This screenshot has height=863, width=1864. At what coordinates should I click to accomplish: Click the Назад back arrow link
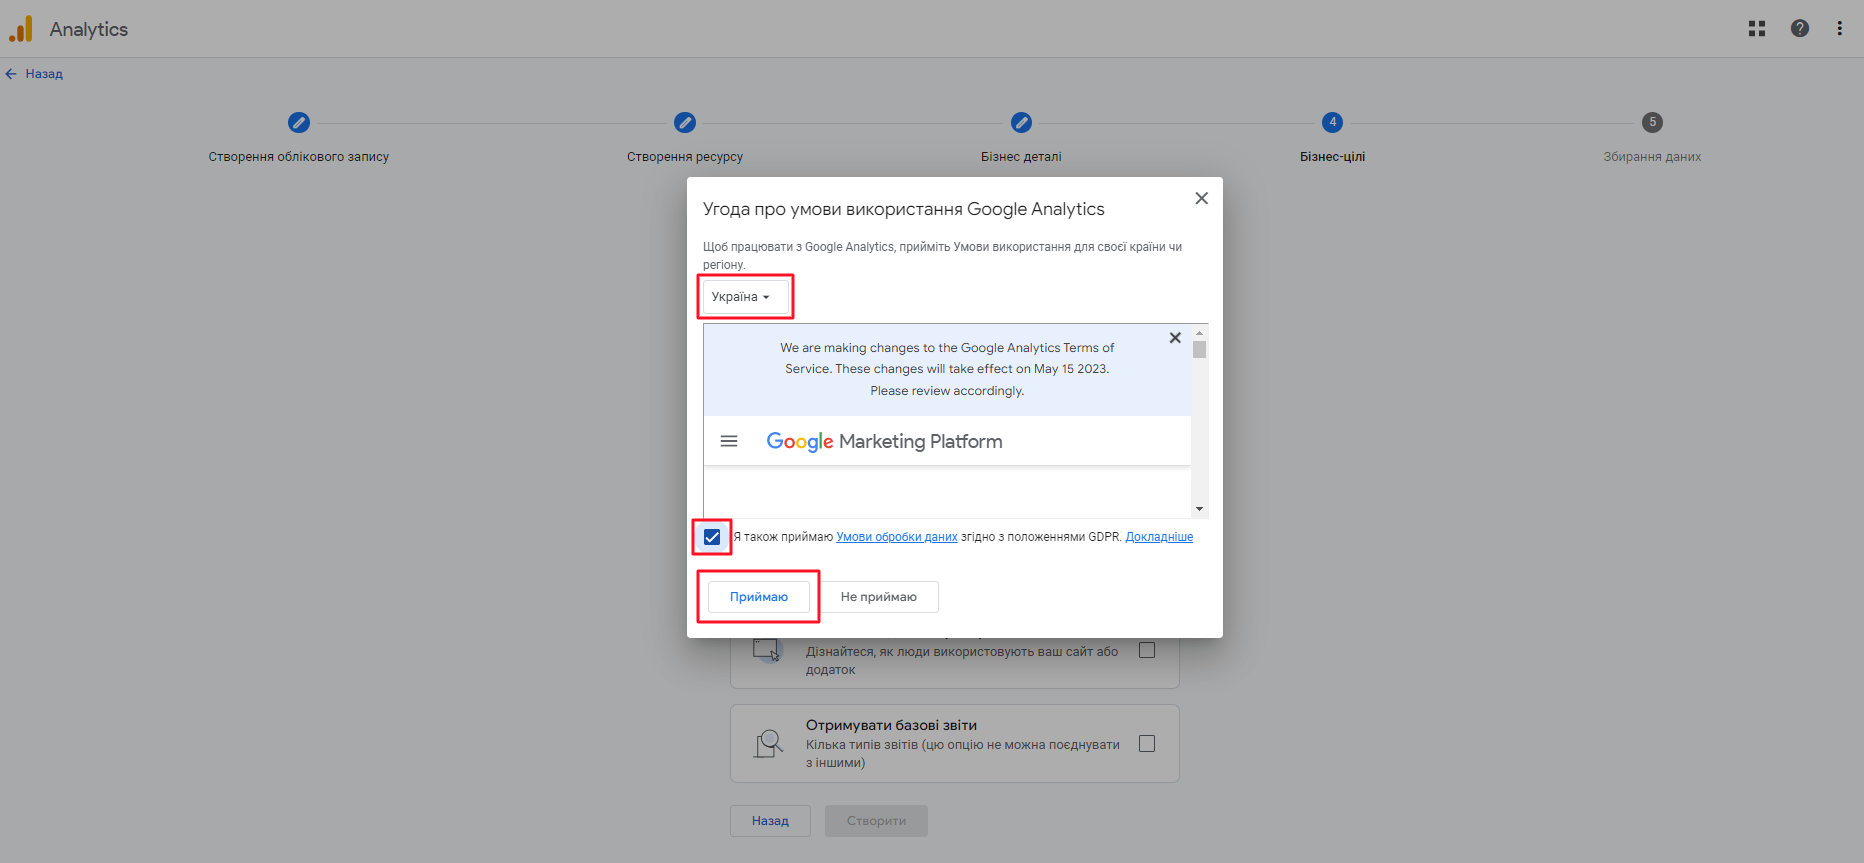[x=34, y=74]
